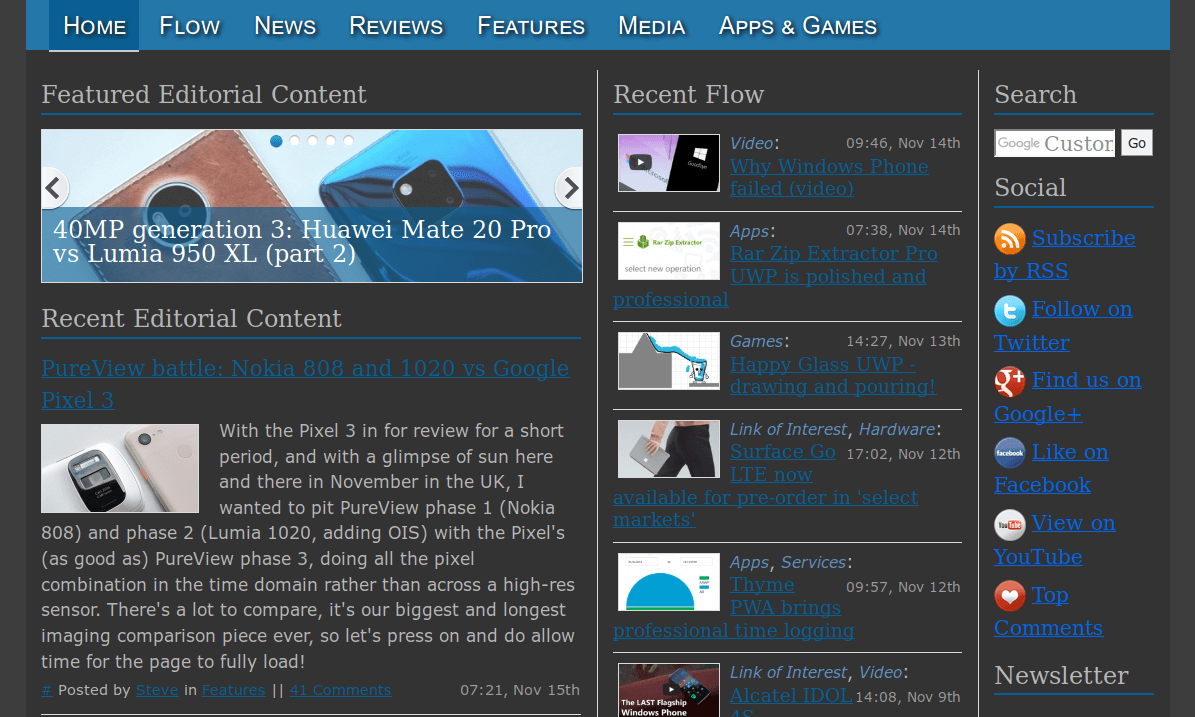Open the Apps category tag at 07:38
The image size is (1195, 717).
[750, 231]
